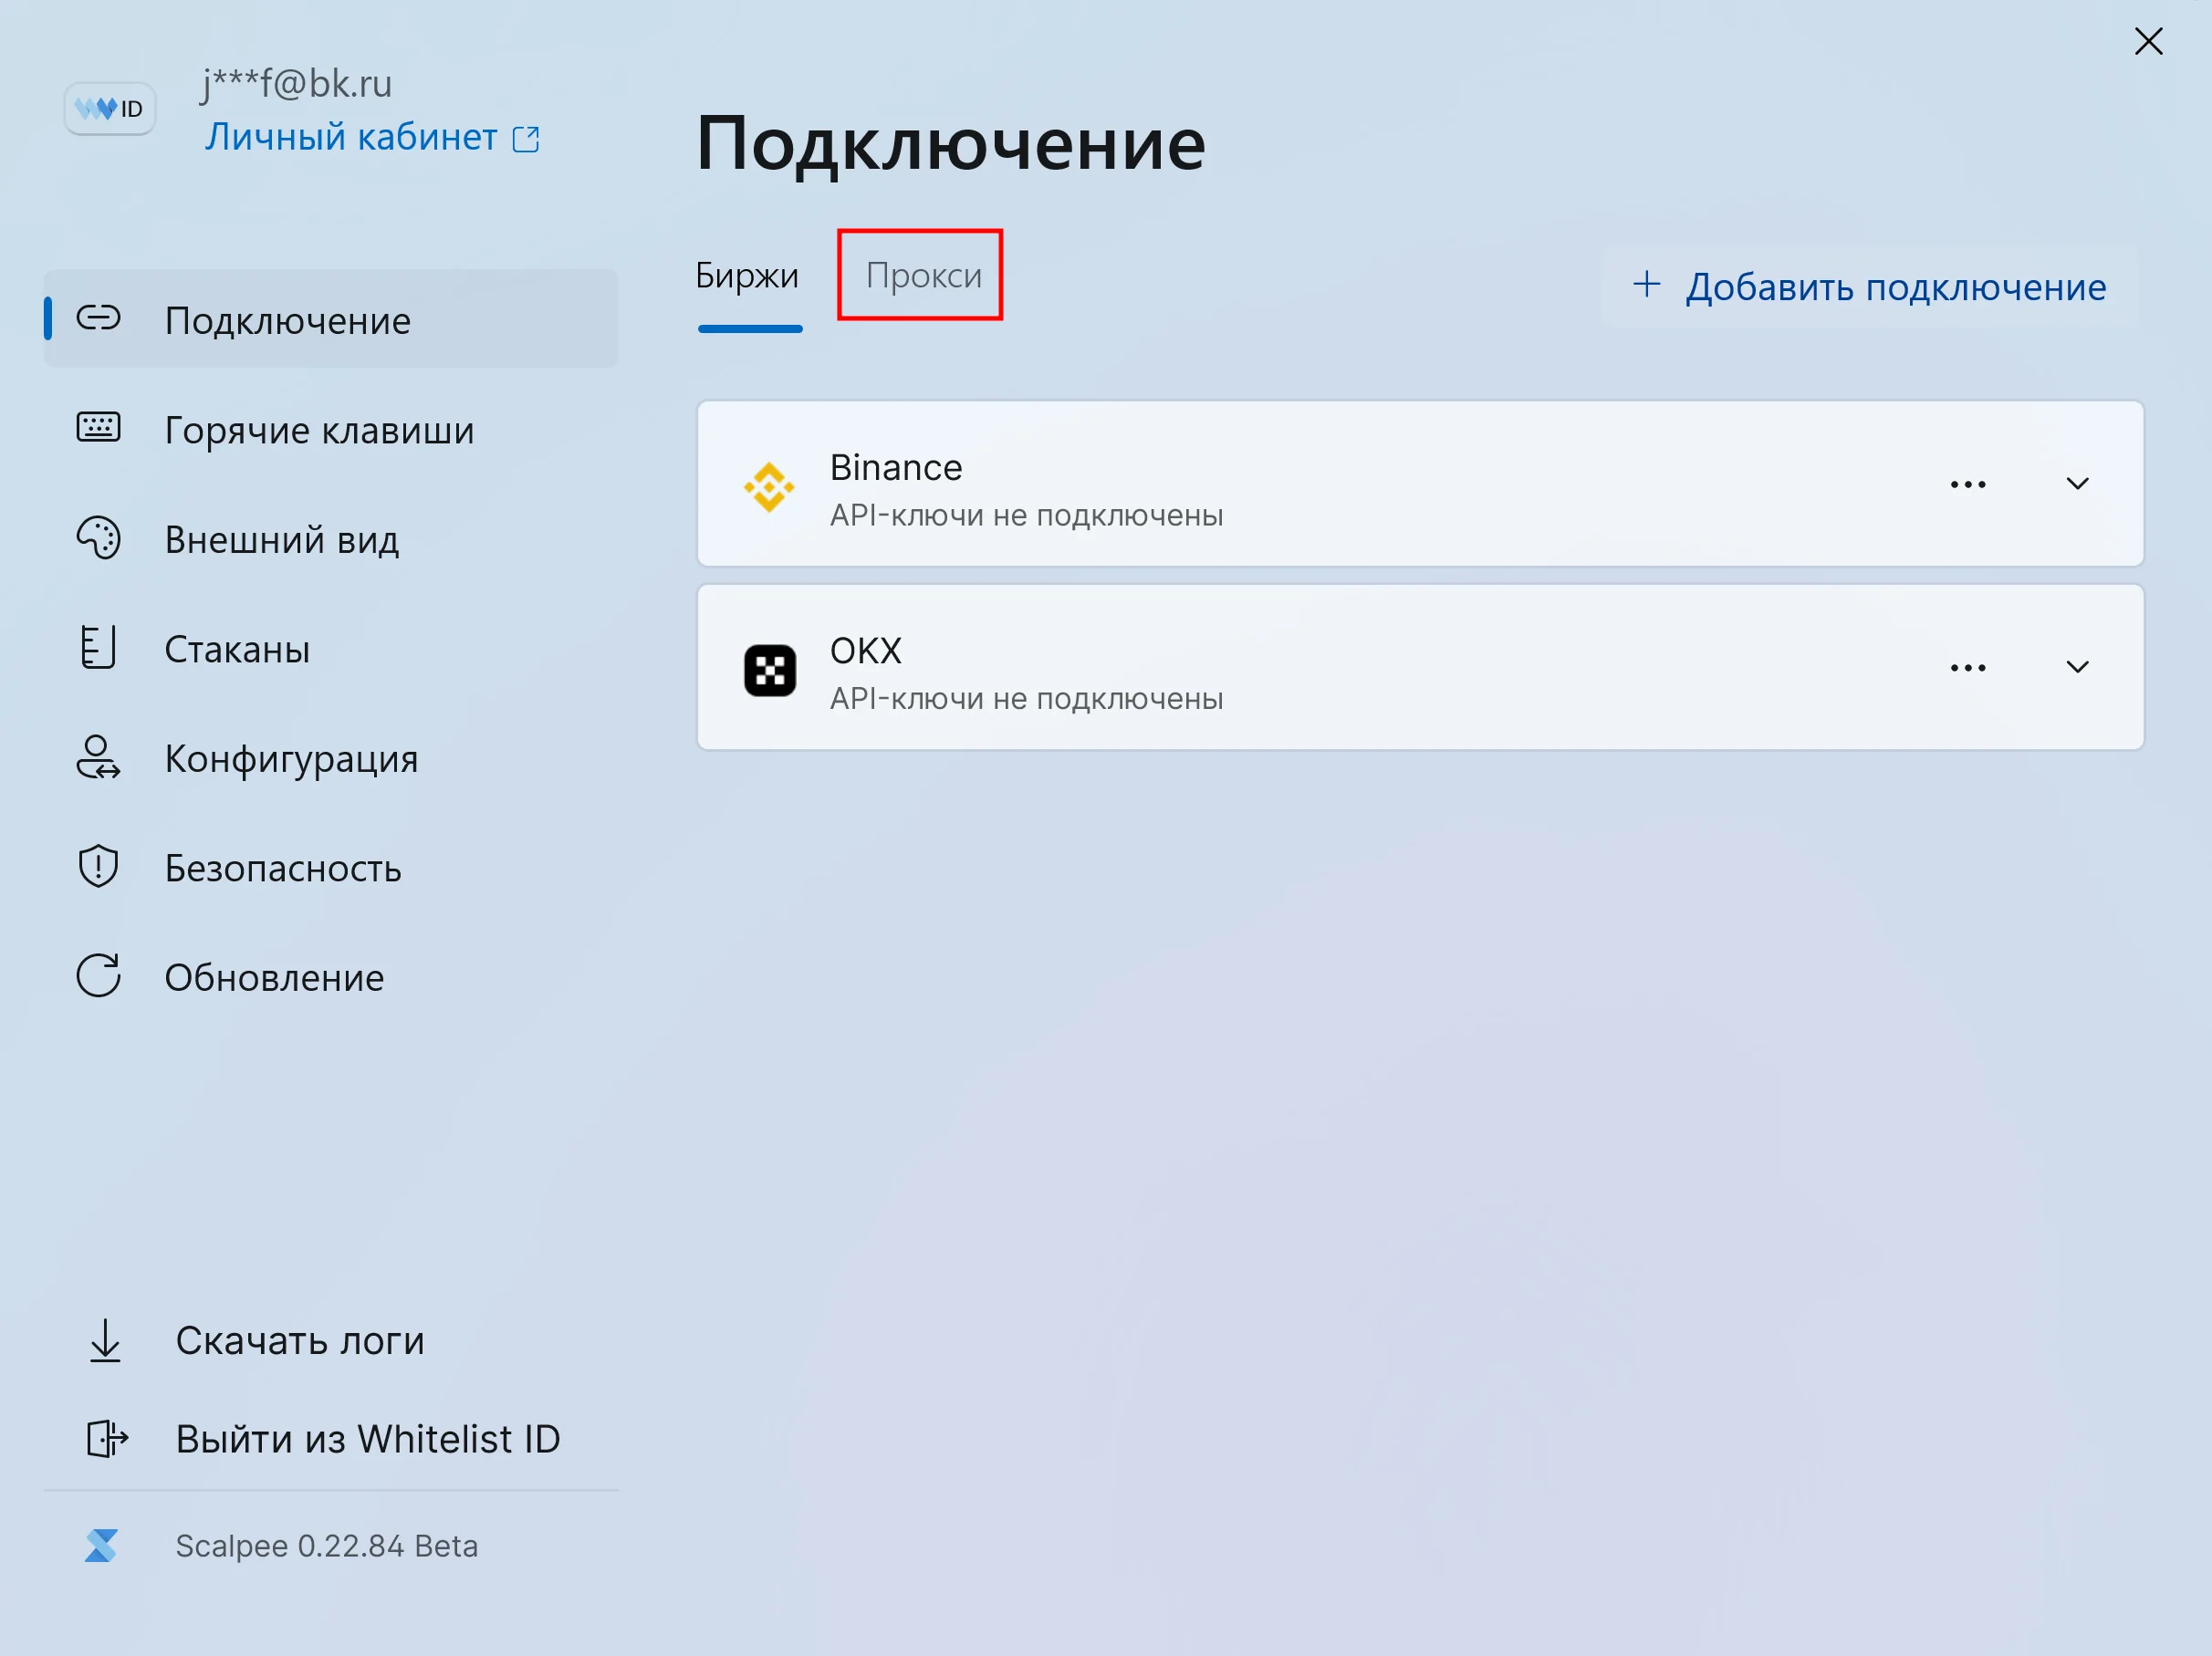Click Добавить подключение button
The width and height of the screenshot is (2212, 1656).
coord(1869,287)
